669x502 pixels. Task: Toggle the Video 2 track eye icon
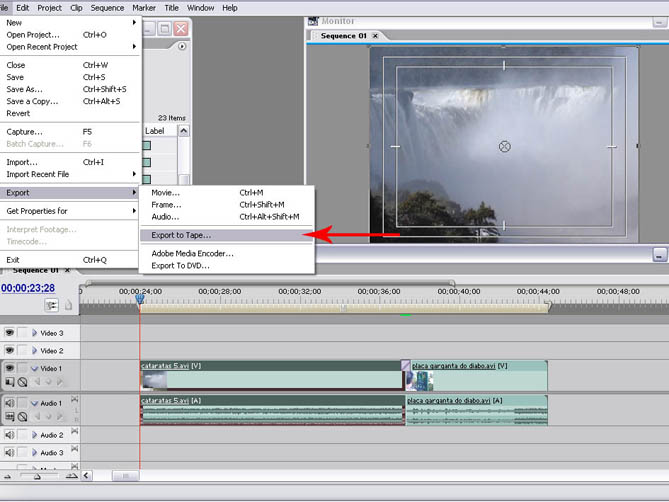tap(9, 351)
